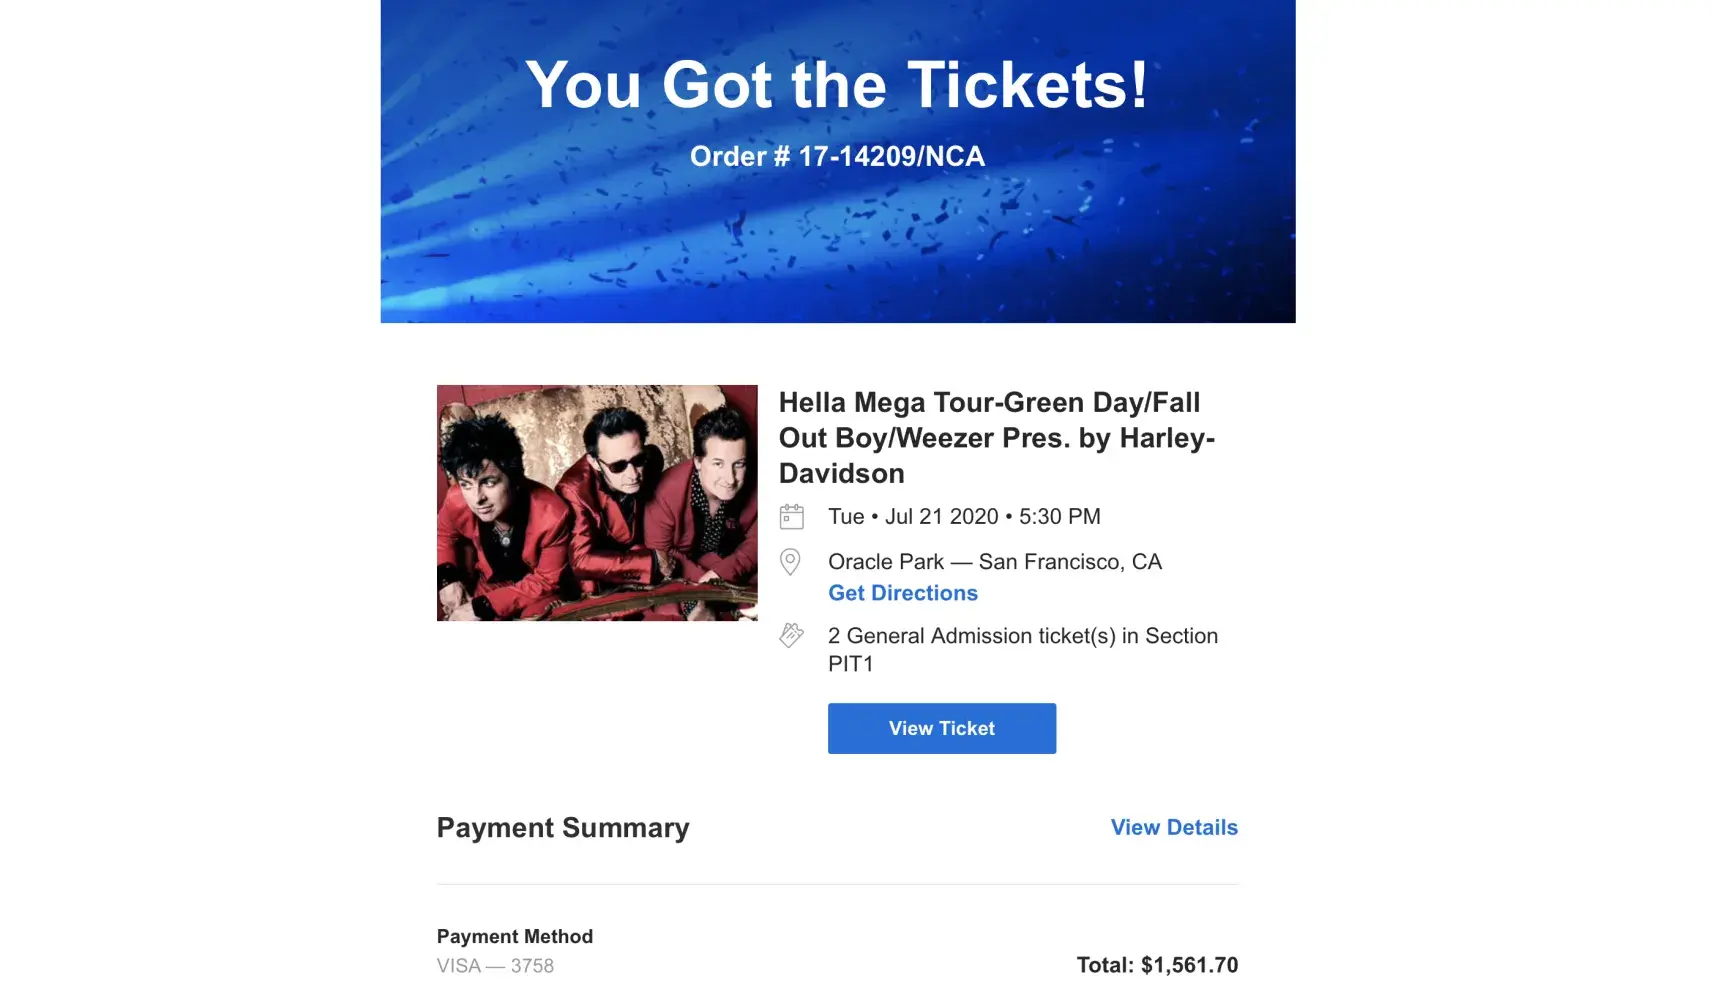Click the calendar icon beside event date
This screenshot has width=1712, height=1000.
[x=791, y=517]
